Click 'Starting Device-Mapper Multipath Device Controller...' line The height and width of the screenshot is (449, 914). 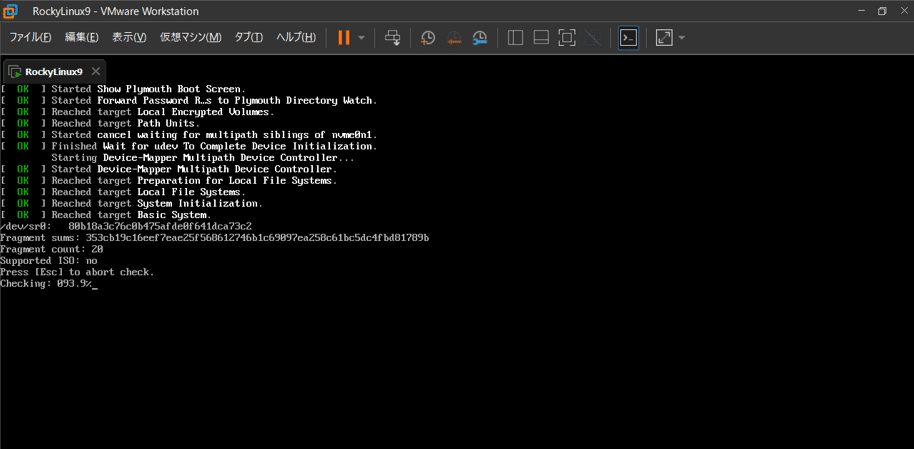[x=203, y=158]
